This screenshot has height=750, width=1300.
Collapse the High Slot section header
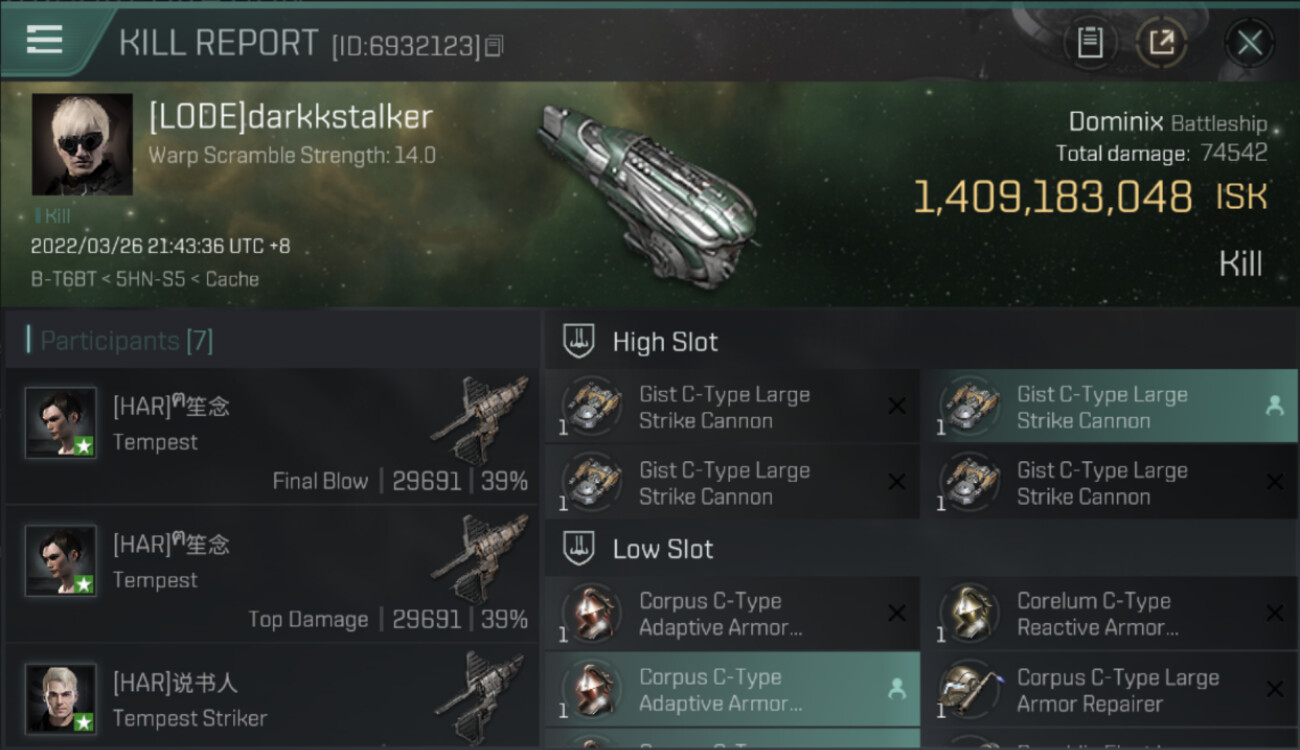665,342
